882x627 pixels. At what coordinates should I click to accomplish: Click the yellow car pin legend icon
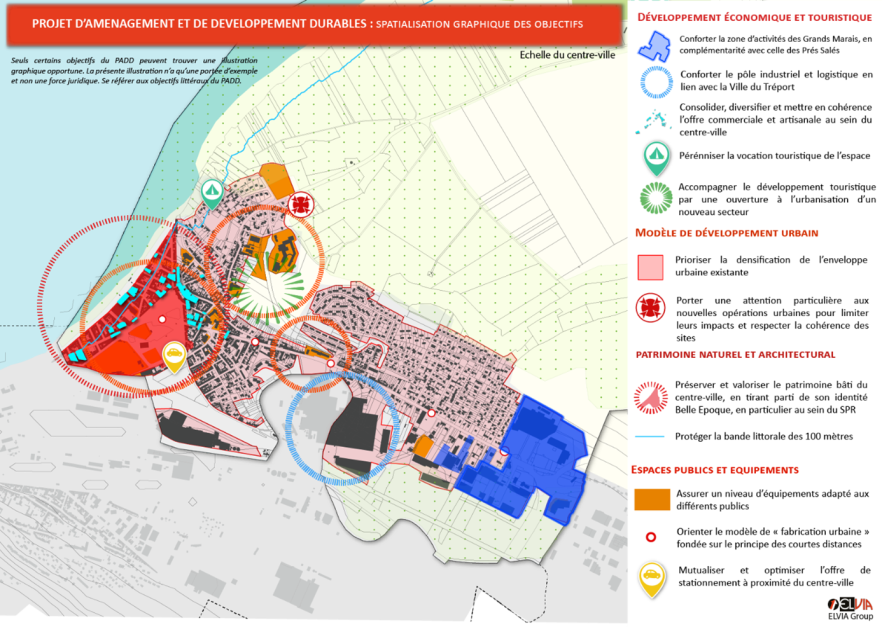[653, 578]
